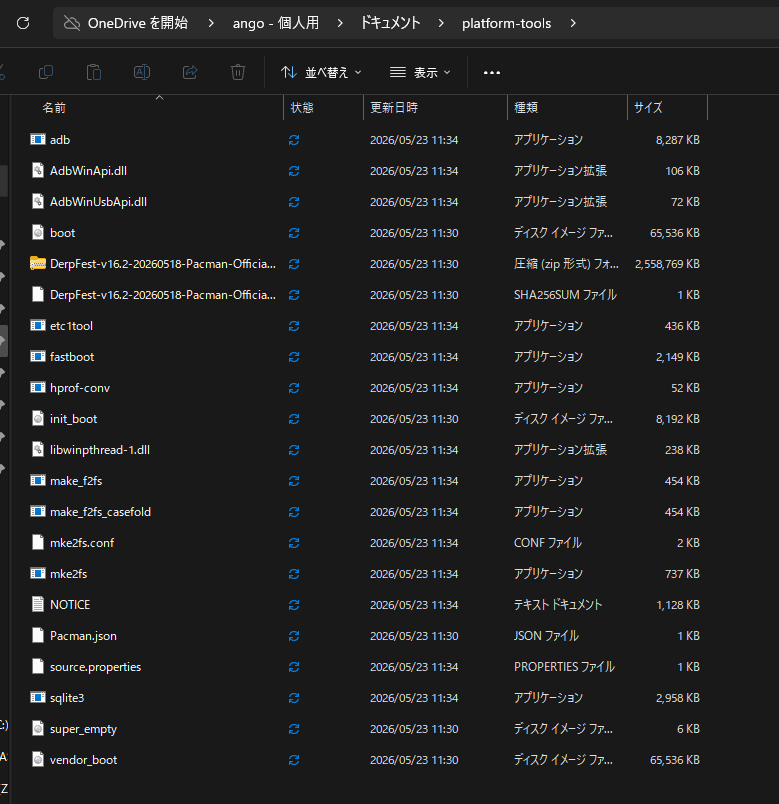Select the sqlite3 application icon
Screen dimensions: 779x804
[38, 697]
